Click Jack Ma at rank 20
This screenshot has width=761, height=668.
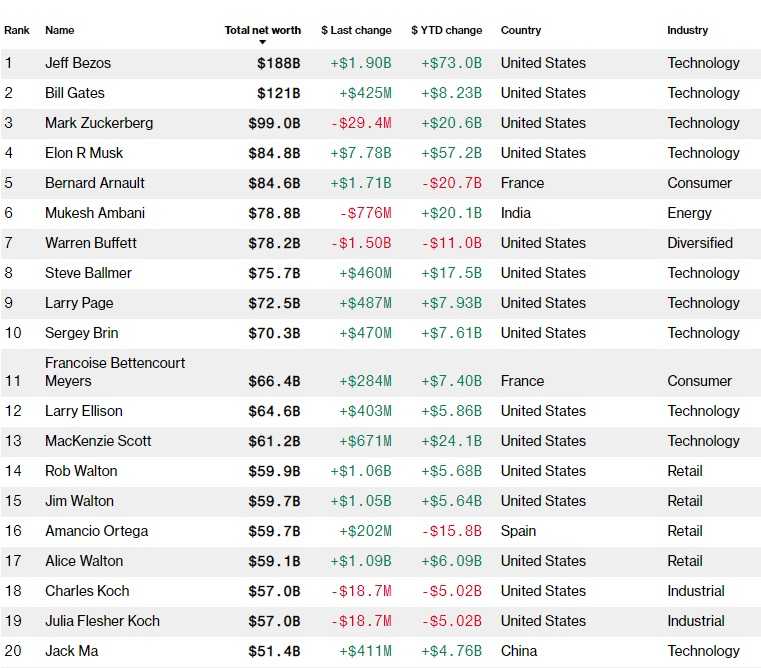coord(72,651)
